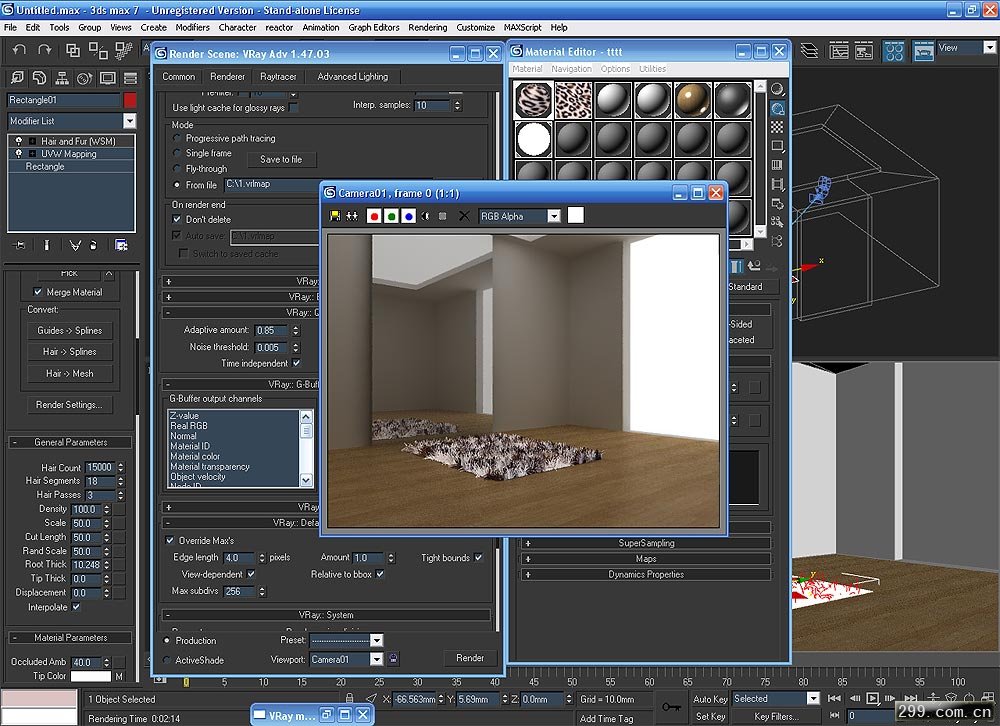Screen dimensions: 1000x726
Task: Go to the start frame
Action: pos(834,699)
